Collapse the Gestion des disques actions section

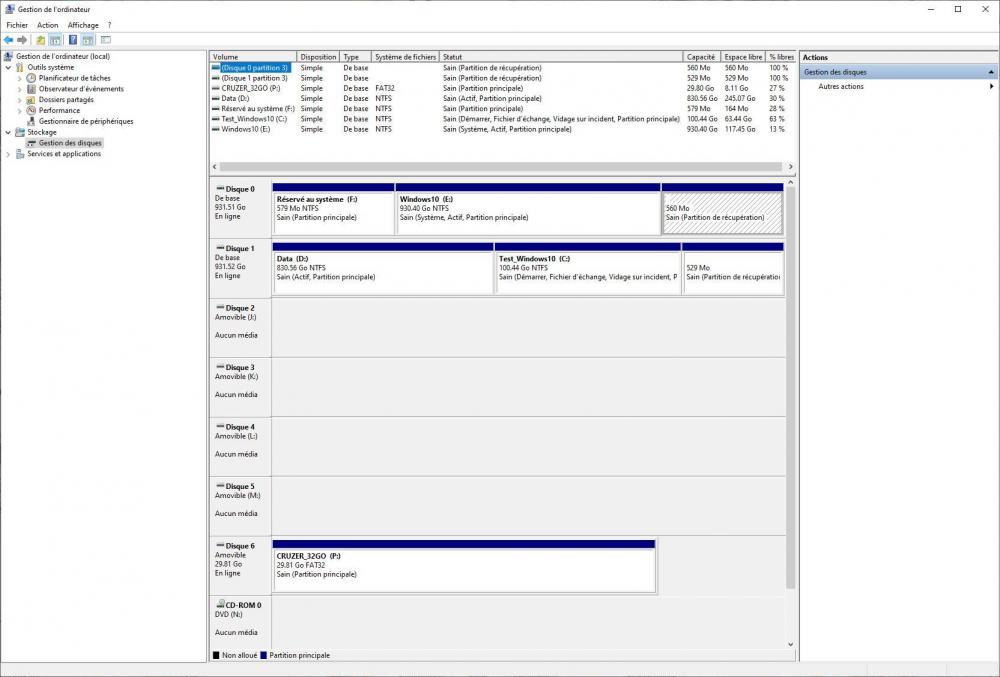click(991, 72)
